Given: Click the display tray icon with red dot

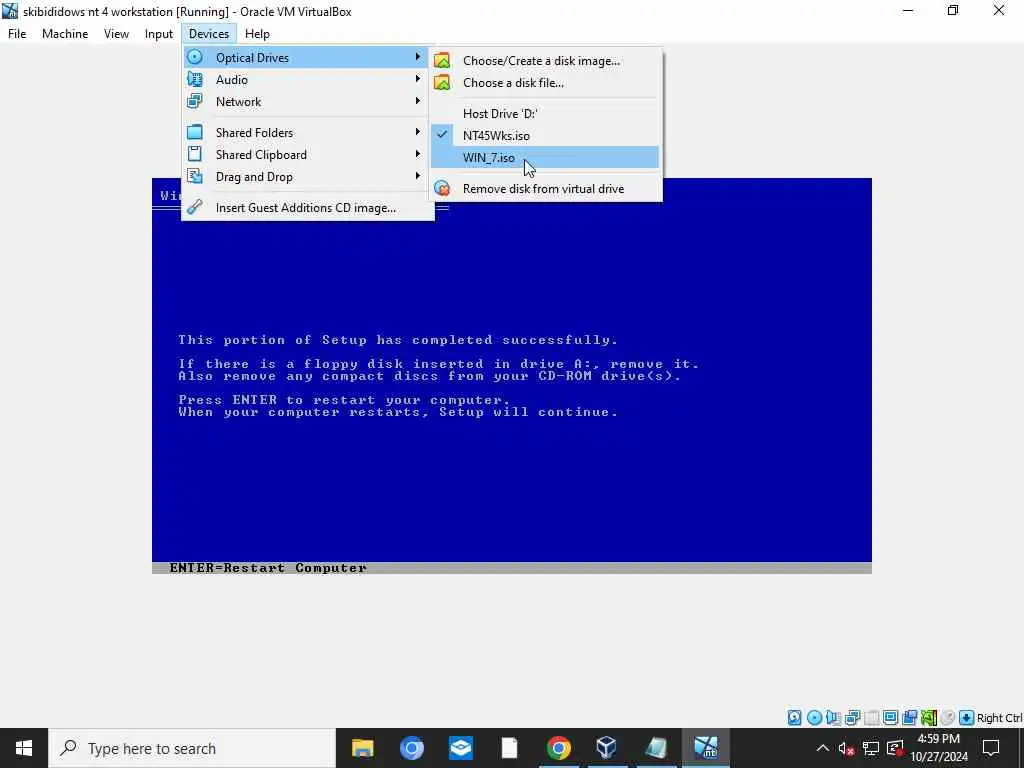Looking at the screenshot, I should (895, 748).
